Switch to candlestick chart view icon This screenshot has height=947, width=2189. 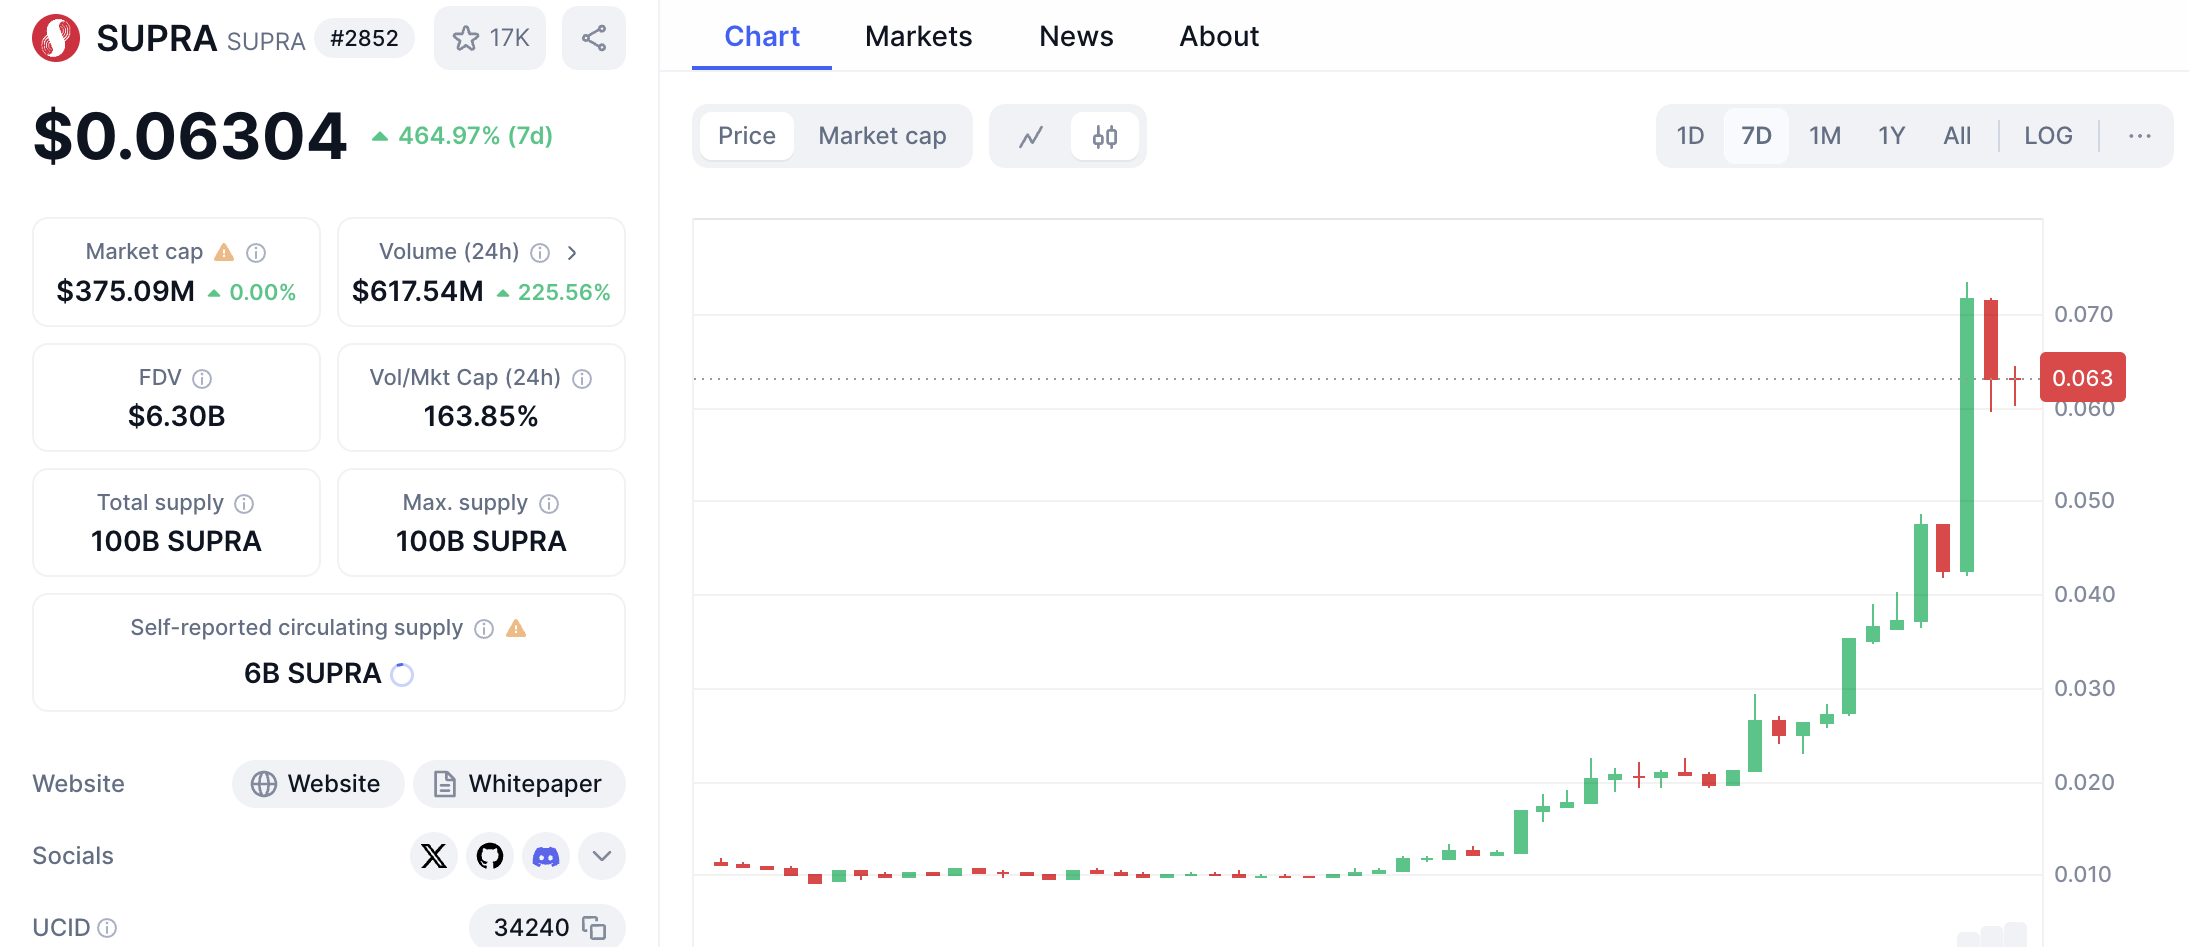(1105, 136)
